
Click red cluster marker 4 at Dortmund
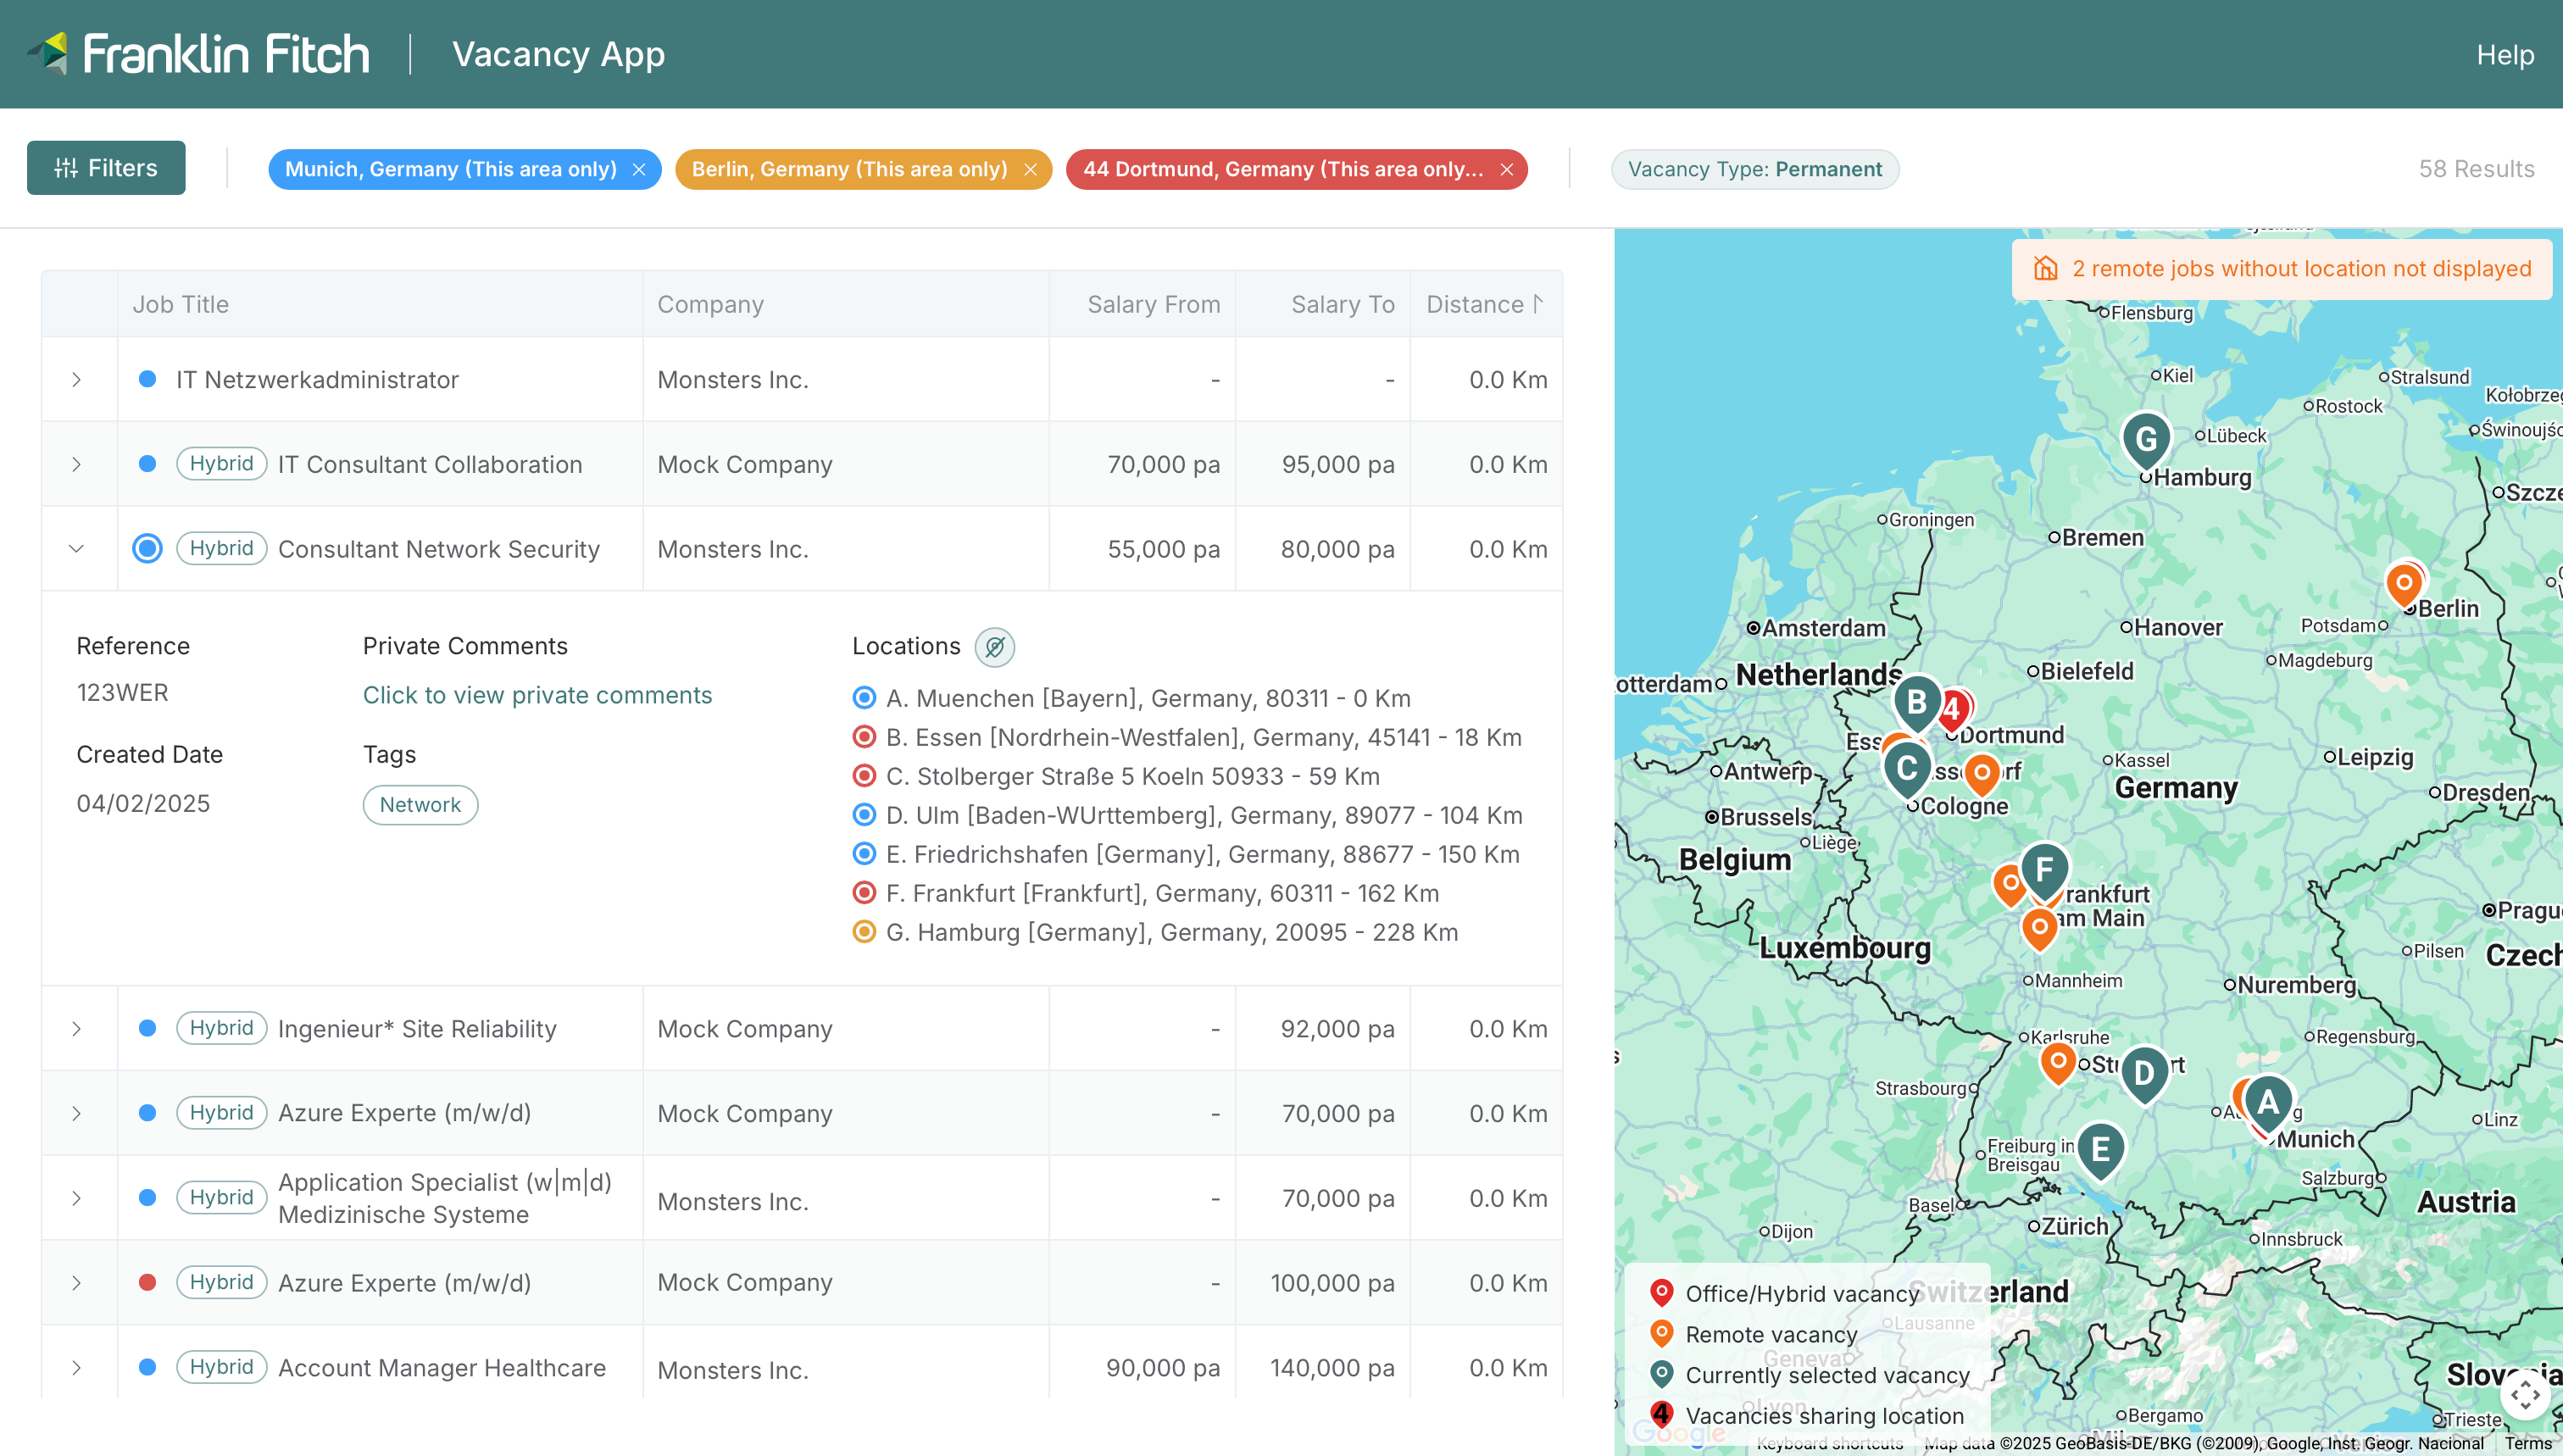[x=1955, y=709]
